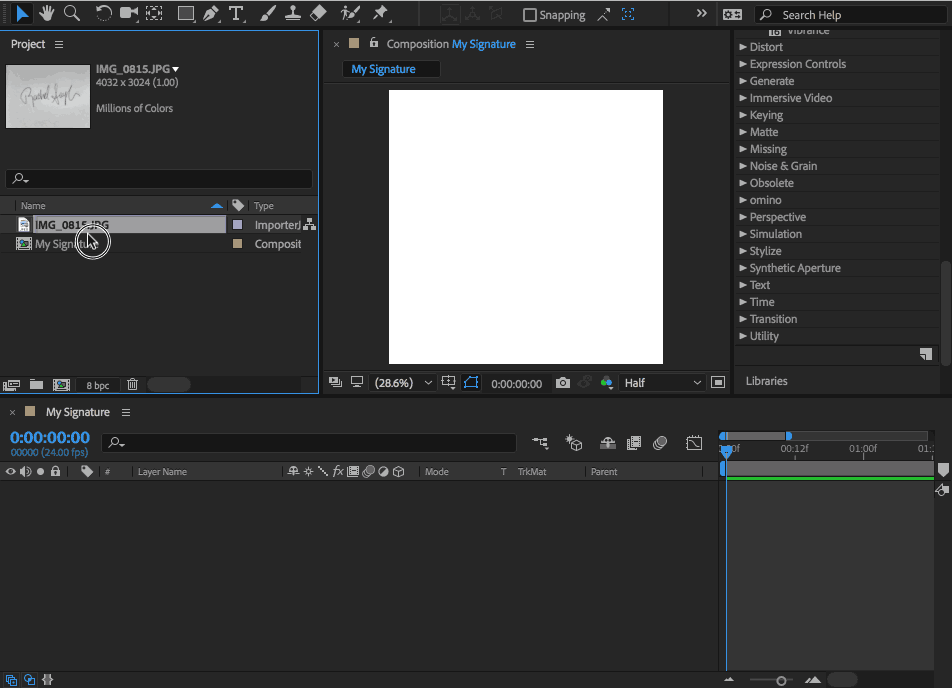Select the Rotation tool
Viewport: 952px width, 688px height.
click(103, 13)
